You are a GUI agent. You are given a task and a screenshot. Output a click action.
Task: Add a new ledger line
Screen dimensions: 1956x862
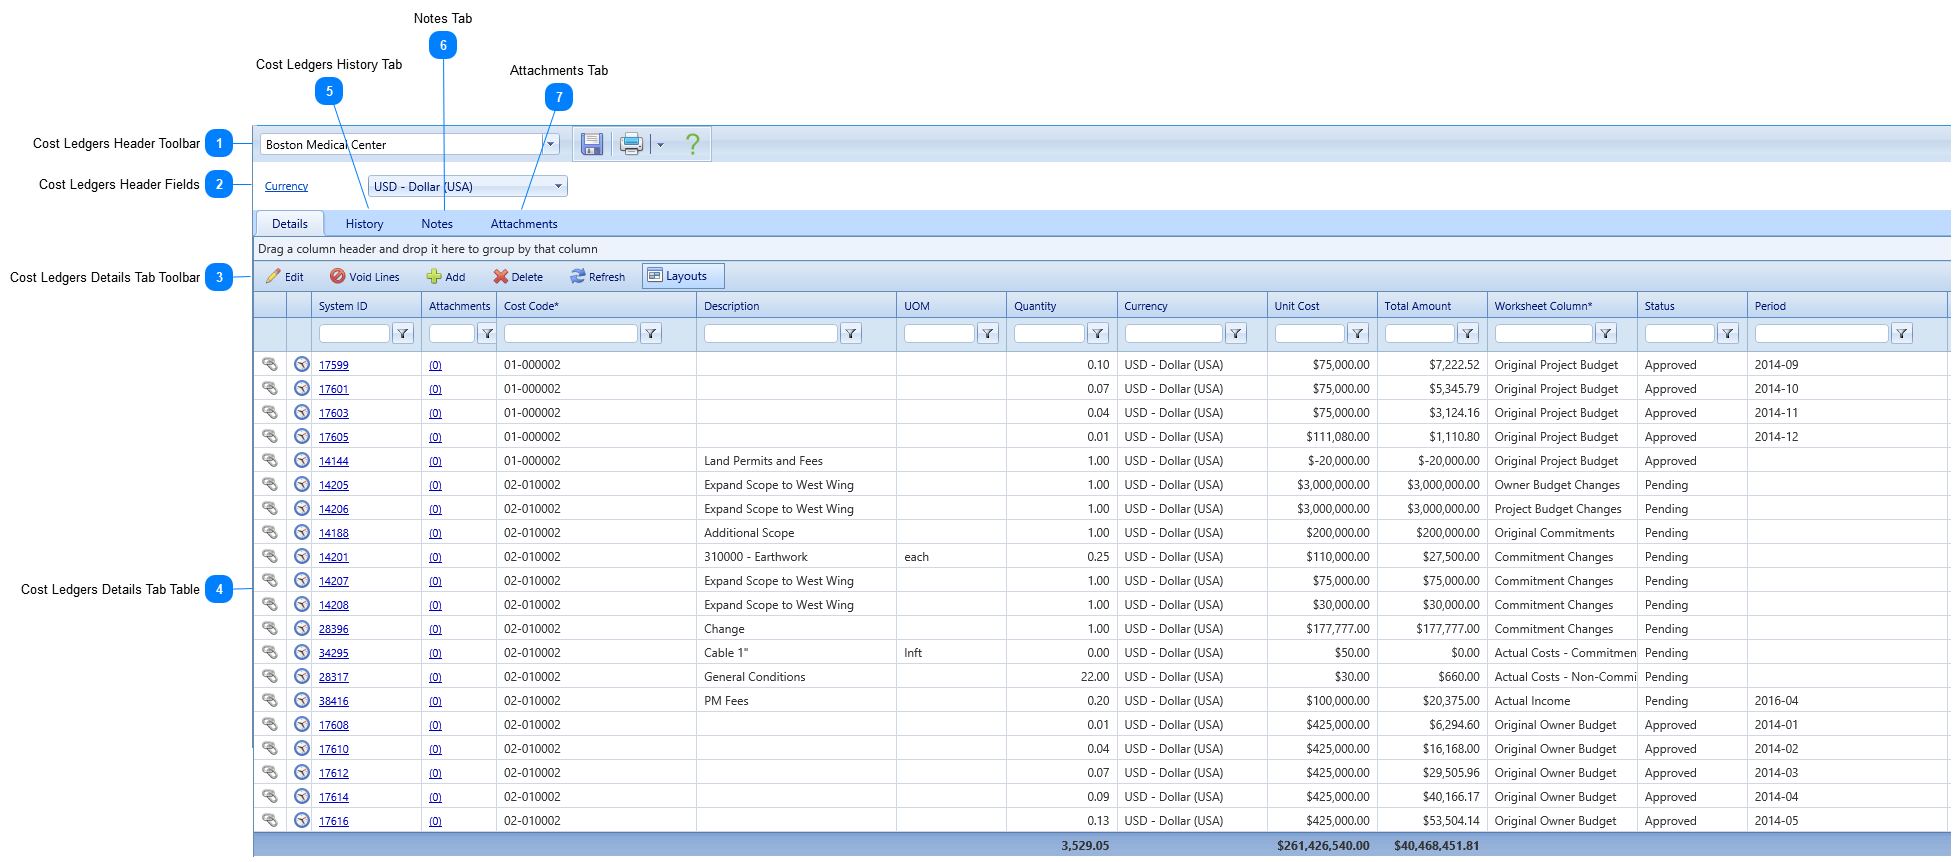click(446, 277)
